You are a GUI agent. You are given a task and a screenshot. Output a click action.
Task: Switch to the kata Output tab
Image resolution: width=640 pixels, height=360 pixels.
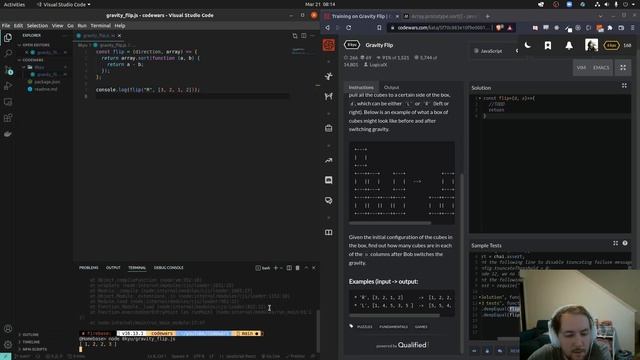[391, 87]
